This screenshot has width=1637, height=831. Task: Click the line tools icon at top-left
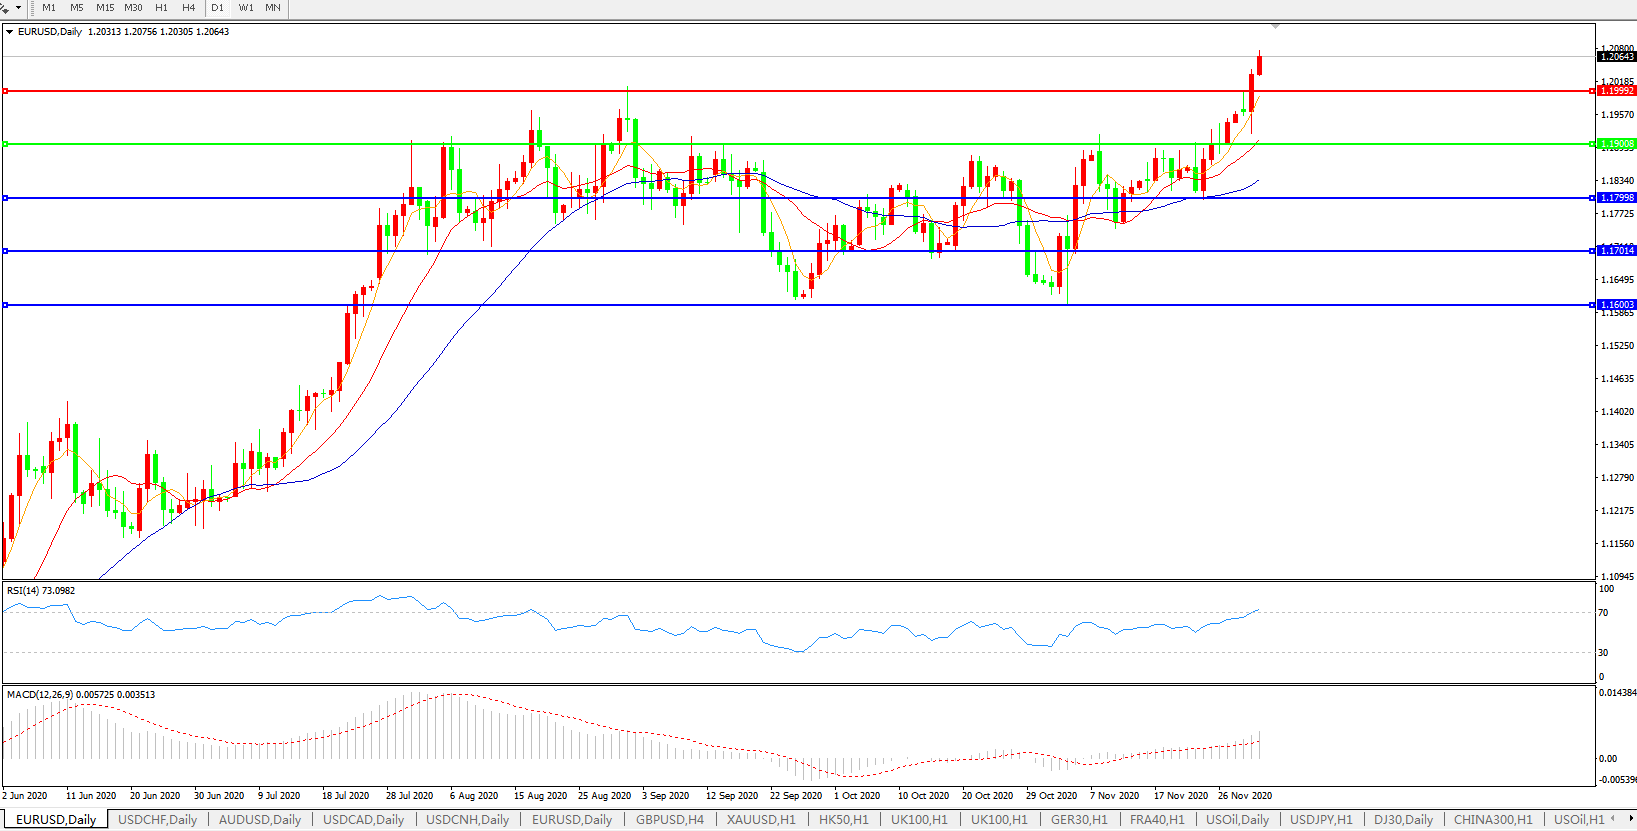(x=5, y=8)
